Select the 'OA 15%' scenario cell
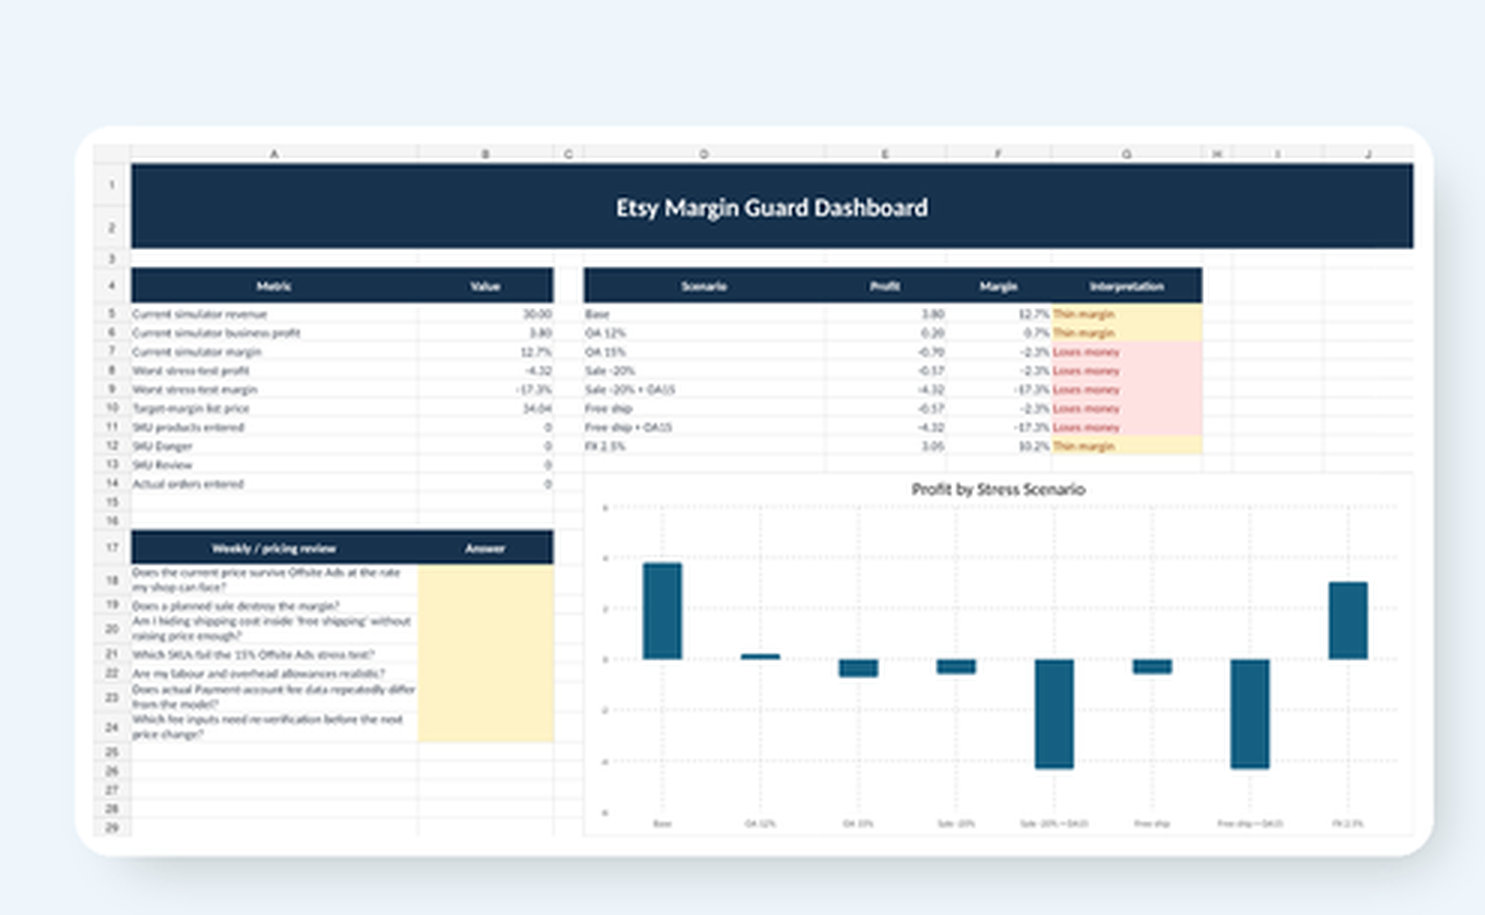 [x=704, y=352]
